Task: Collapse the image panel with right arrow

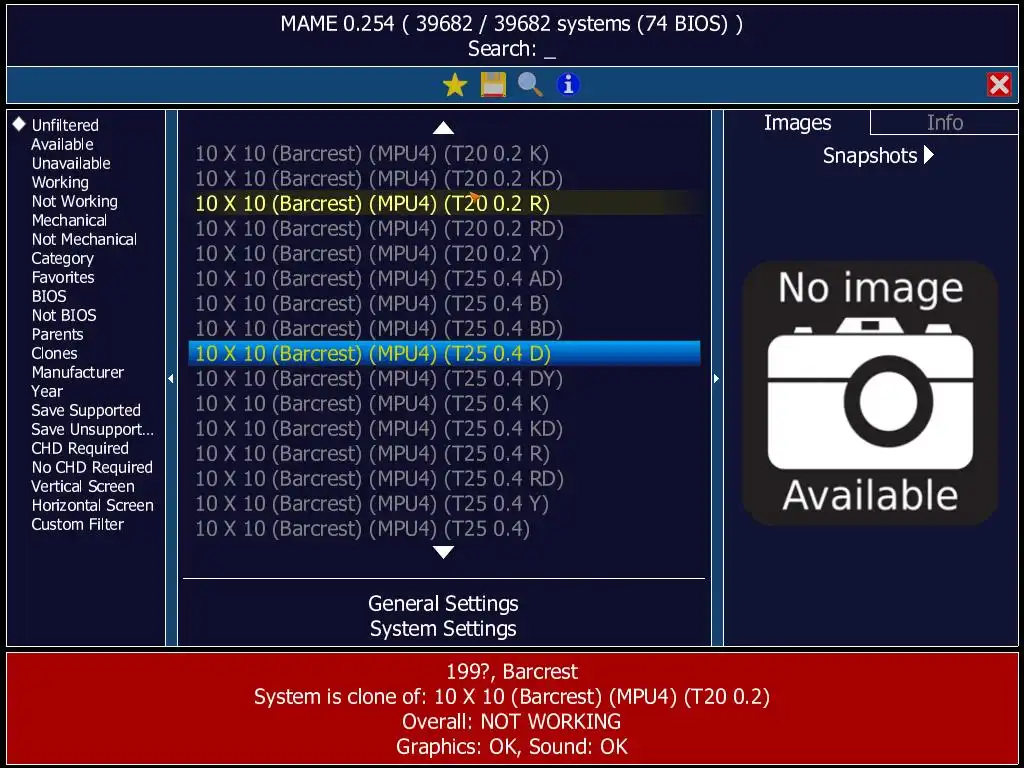Action: [716, 378]
